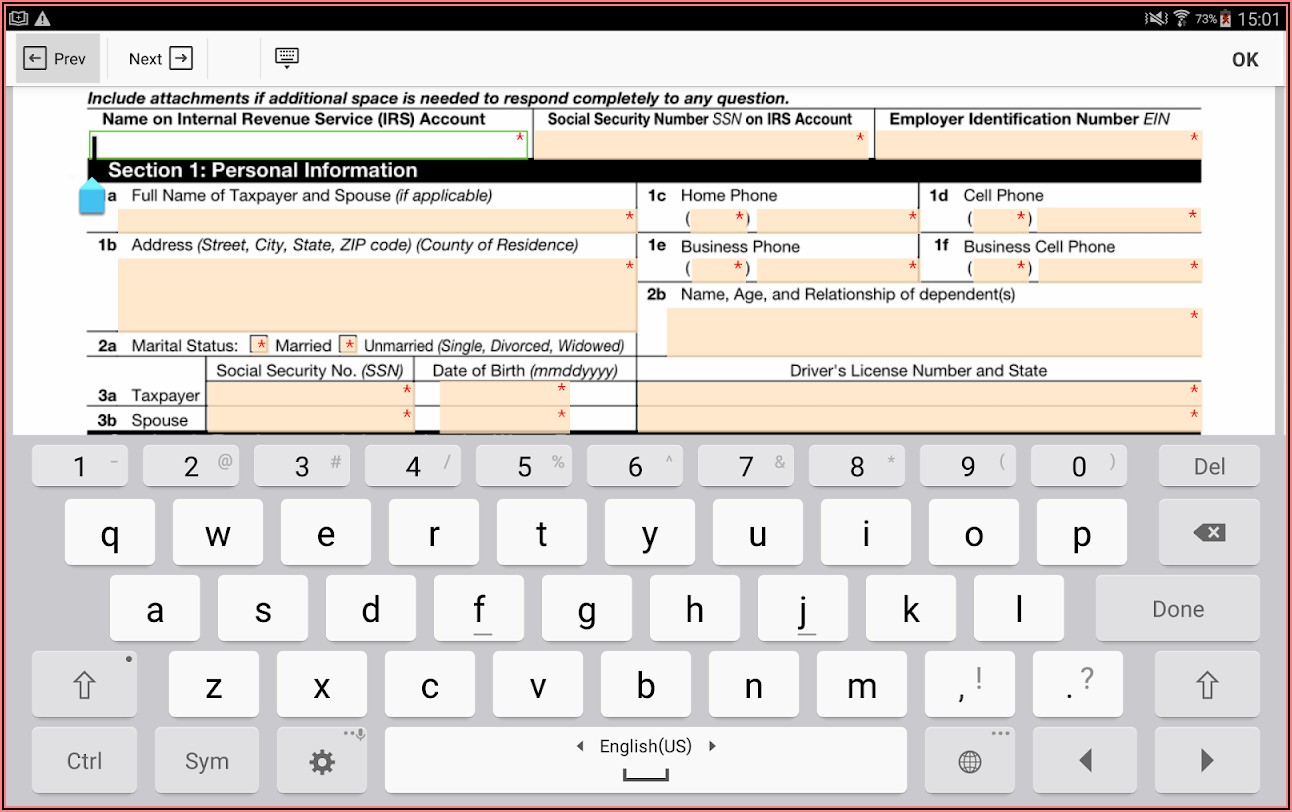Click the 3a Taxpayer Social Security No. field
This screenshot has width=1292, height=812.
310,394
